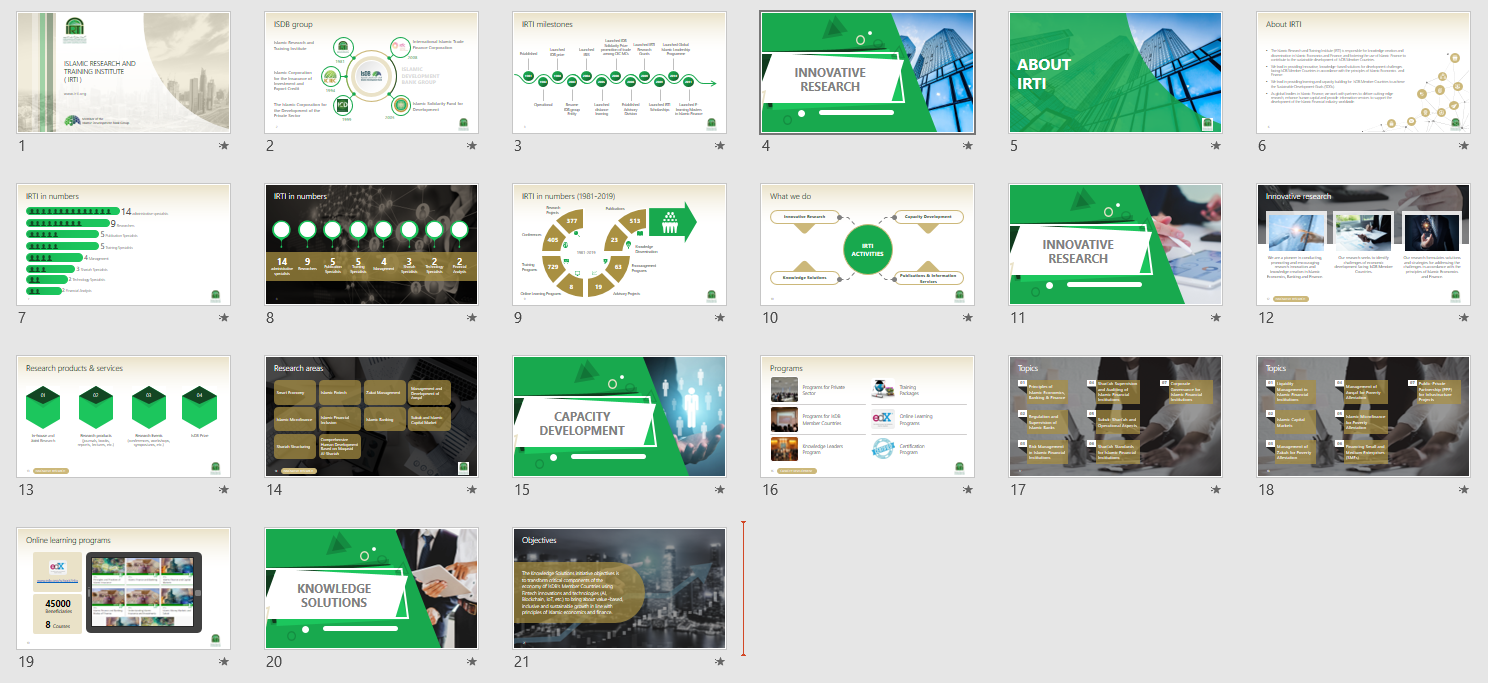Viewport: 1488px width, 683px height.
Task: Click the star icon next to slide 3 milestones
Action: [718, 147]
